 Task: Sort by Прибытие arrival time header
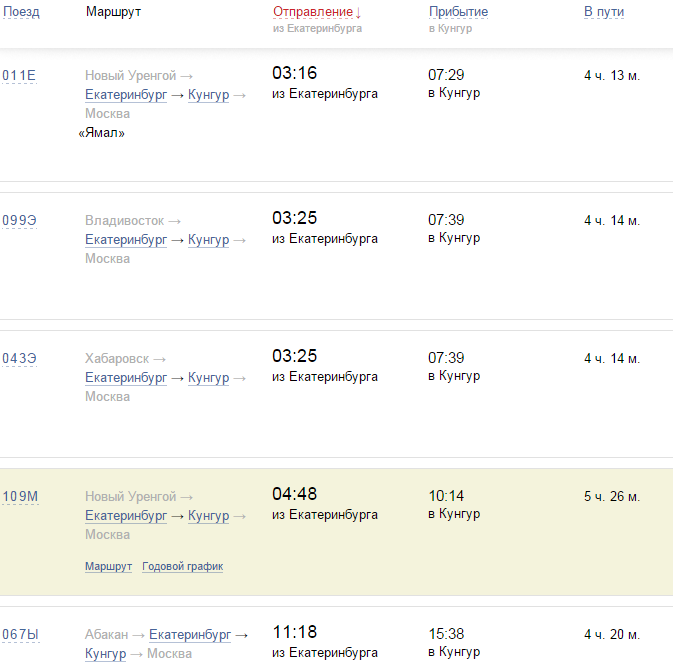pyautogui.click(x=458, y=12)
